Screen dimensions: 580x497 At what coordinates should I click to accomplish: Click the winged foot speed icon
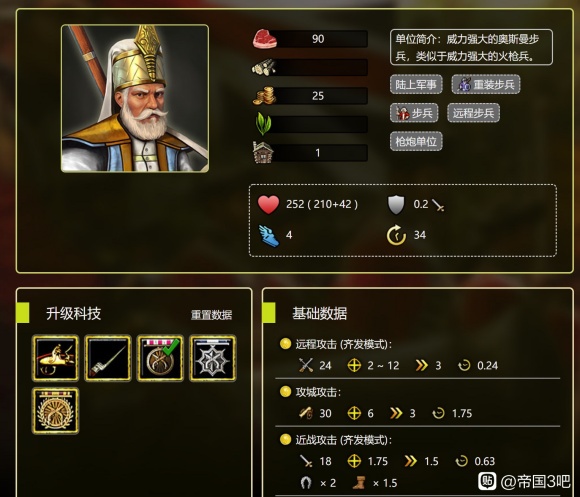coord(269,235)
